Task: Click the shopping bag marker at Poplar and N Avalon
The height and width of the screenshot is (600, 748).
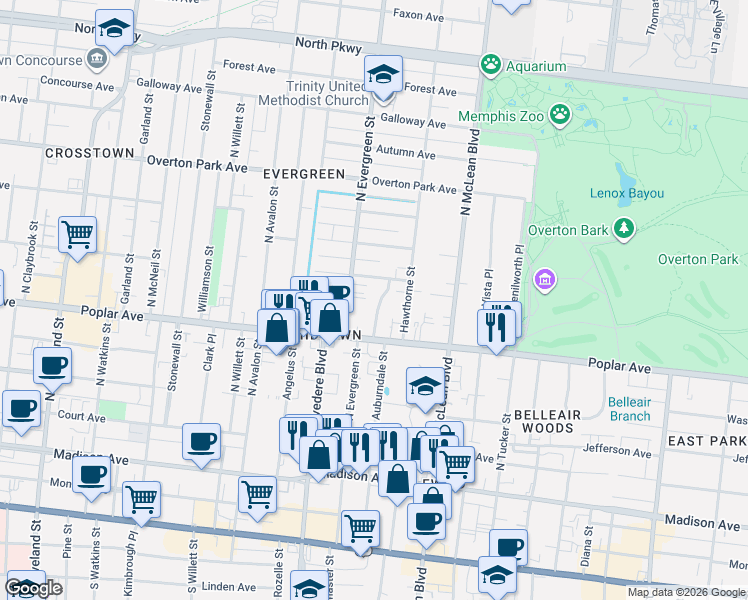Action: pyautogui.click(x=277, y=328)
